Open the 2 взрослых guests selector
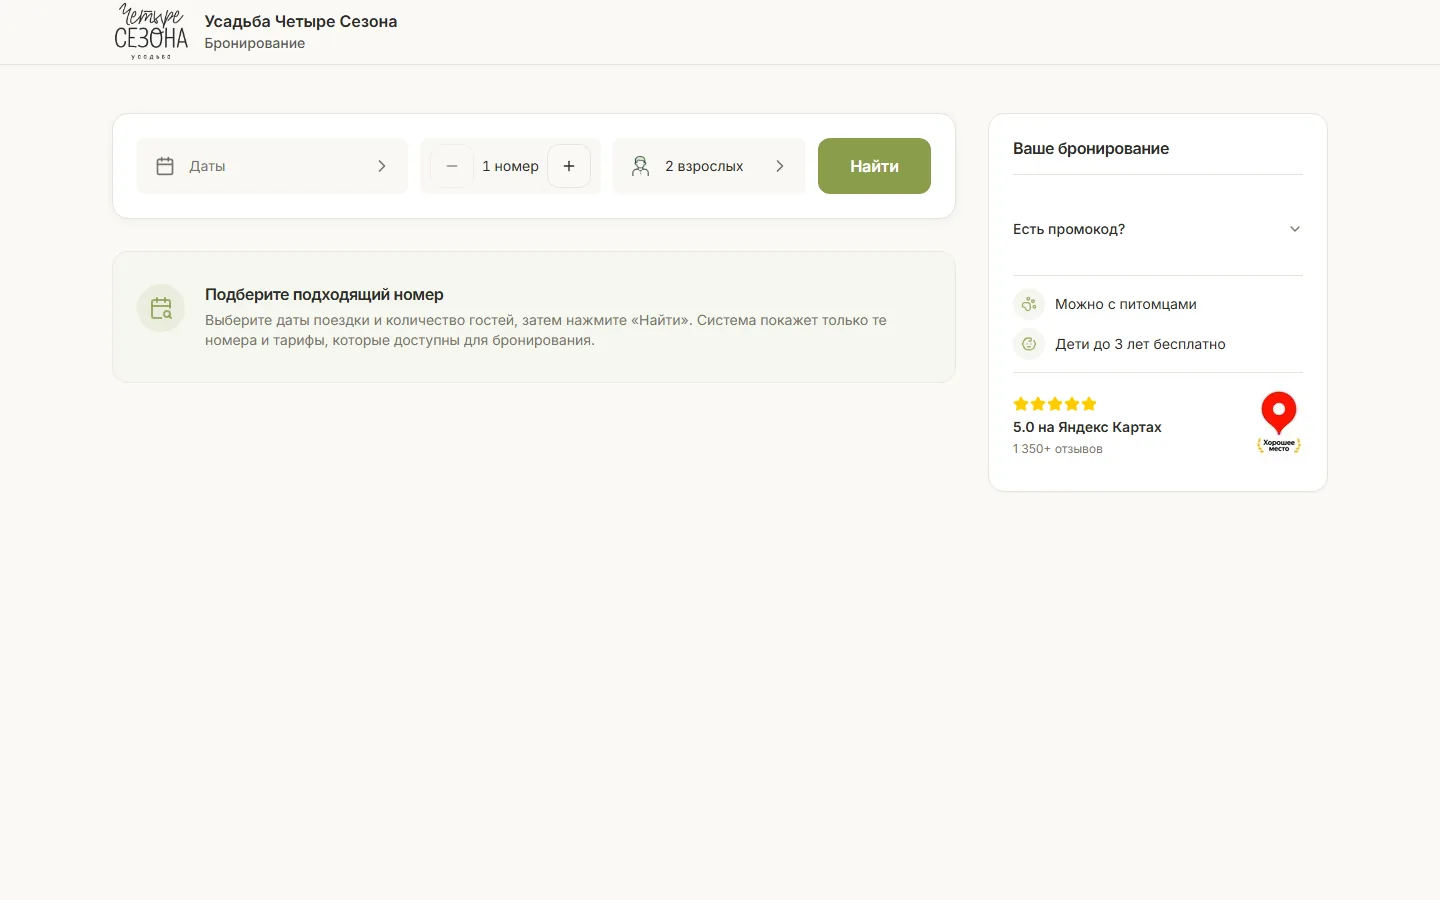Screen dimensions: 1440x900 pyautogui.click(x=709, y=166)
